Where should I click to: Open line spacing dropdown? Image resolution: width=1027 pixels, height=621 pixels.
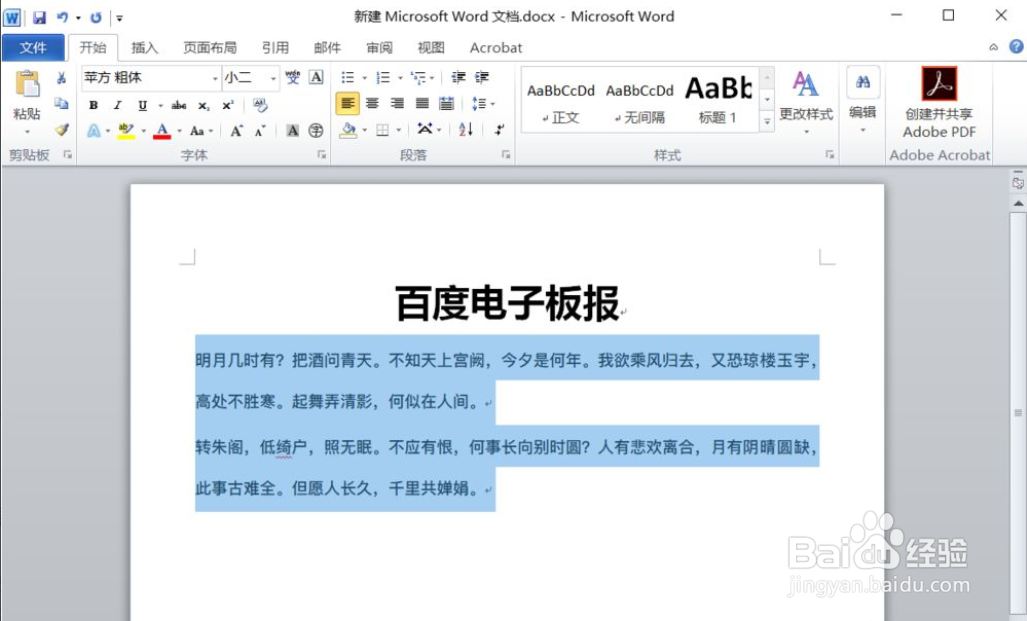[x=483, y=104]
